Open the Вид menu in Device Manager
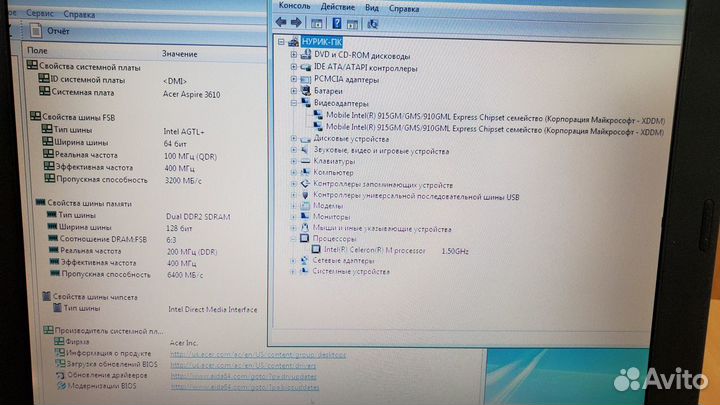720x405 pixels. click(x=372, y=8)
